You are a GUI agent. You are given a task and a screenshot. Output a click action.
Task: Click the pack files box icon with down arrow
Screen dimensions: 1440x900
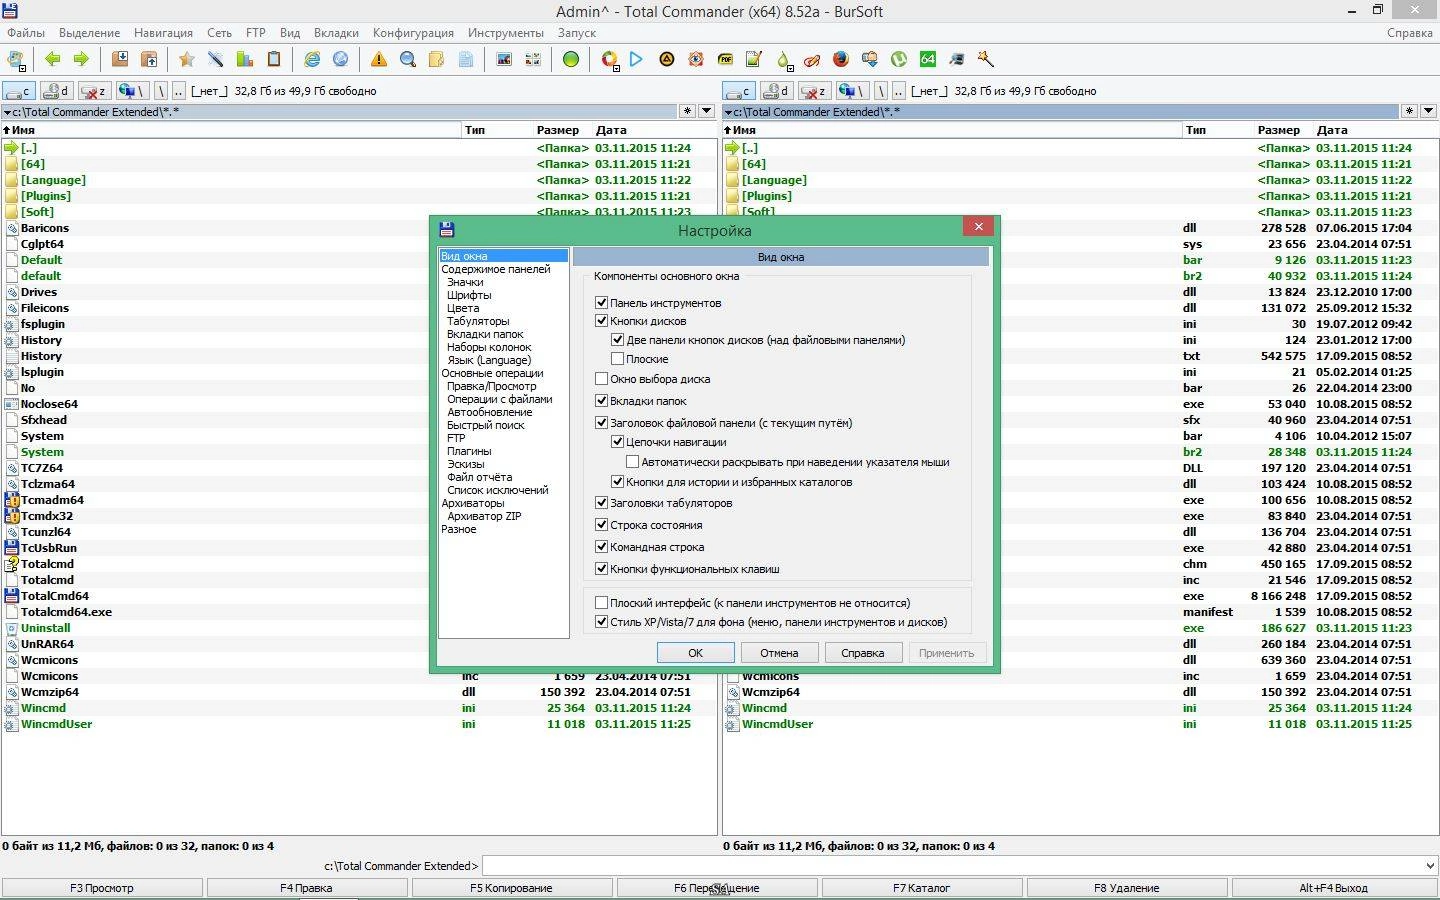pyautogui.click(x=120, y=59)
